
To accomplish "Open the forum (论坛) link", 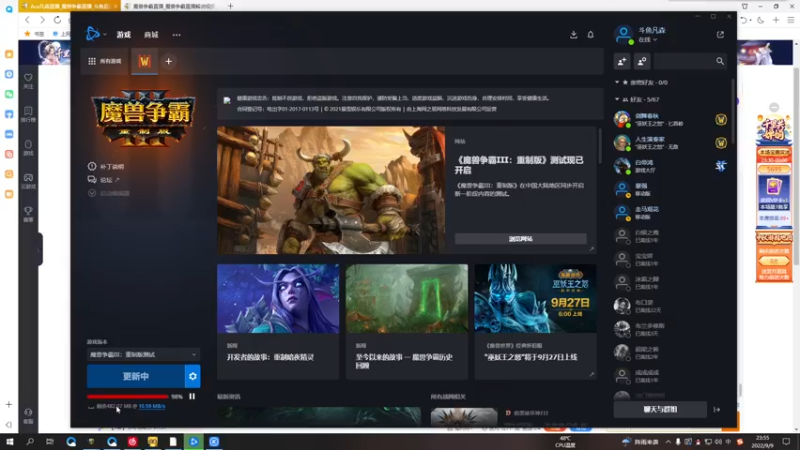I will click(104, 180).
